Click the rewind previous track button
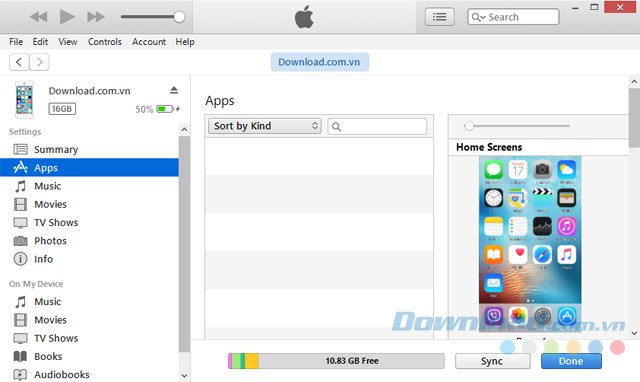Image resolution: width=640 pixels, height=382 pixels. point(39,17)
